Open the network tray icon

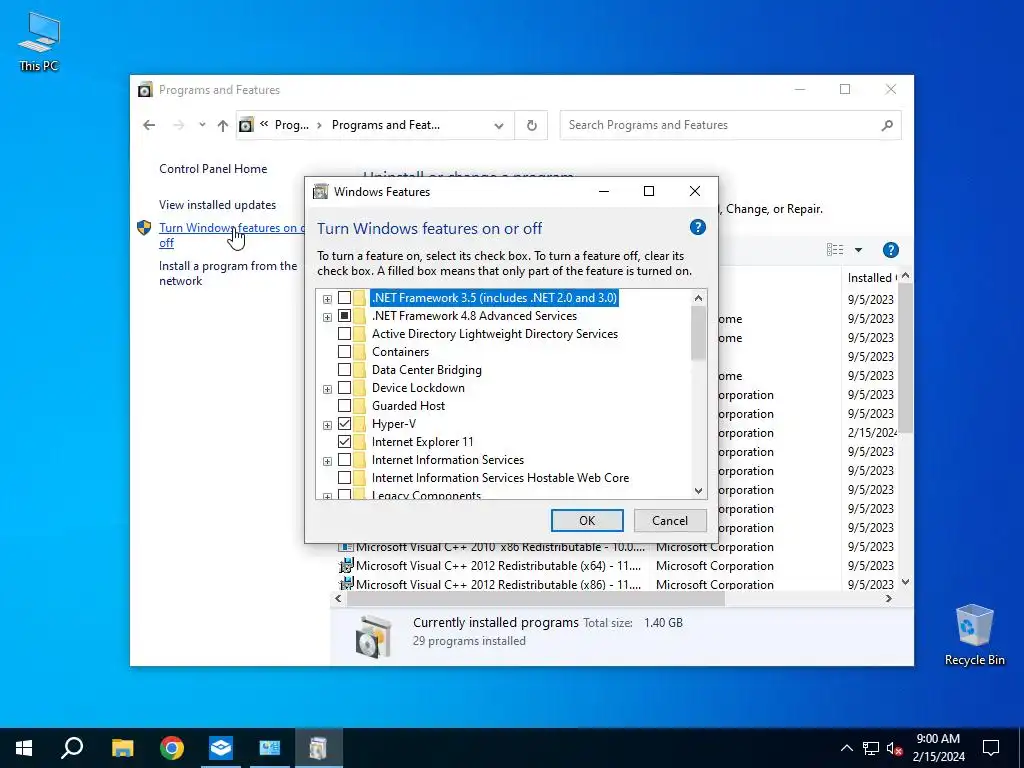[x=871, y=748]
